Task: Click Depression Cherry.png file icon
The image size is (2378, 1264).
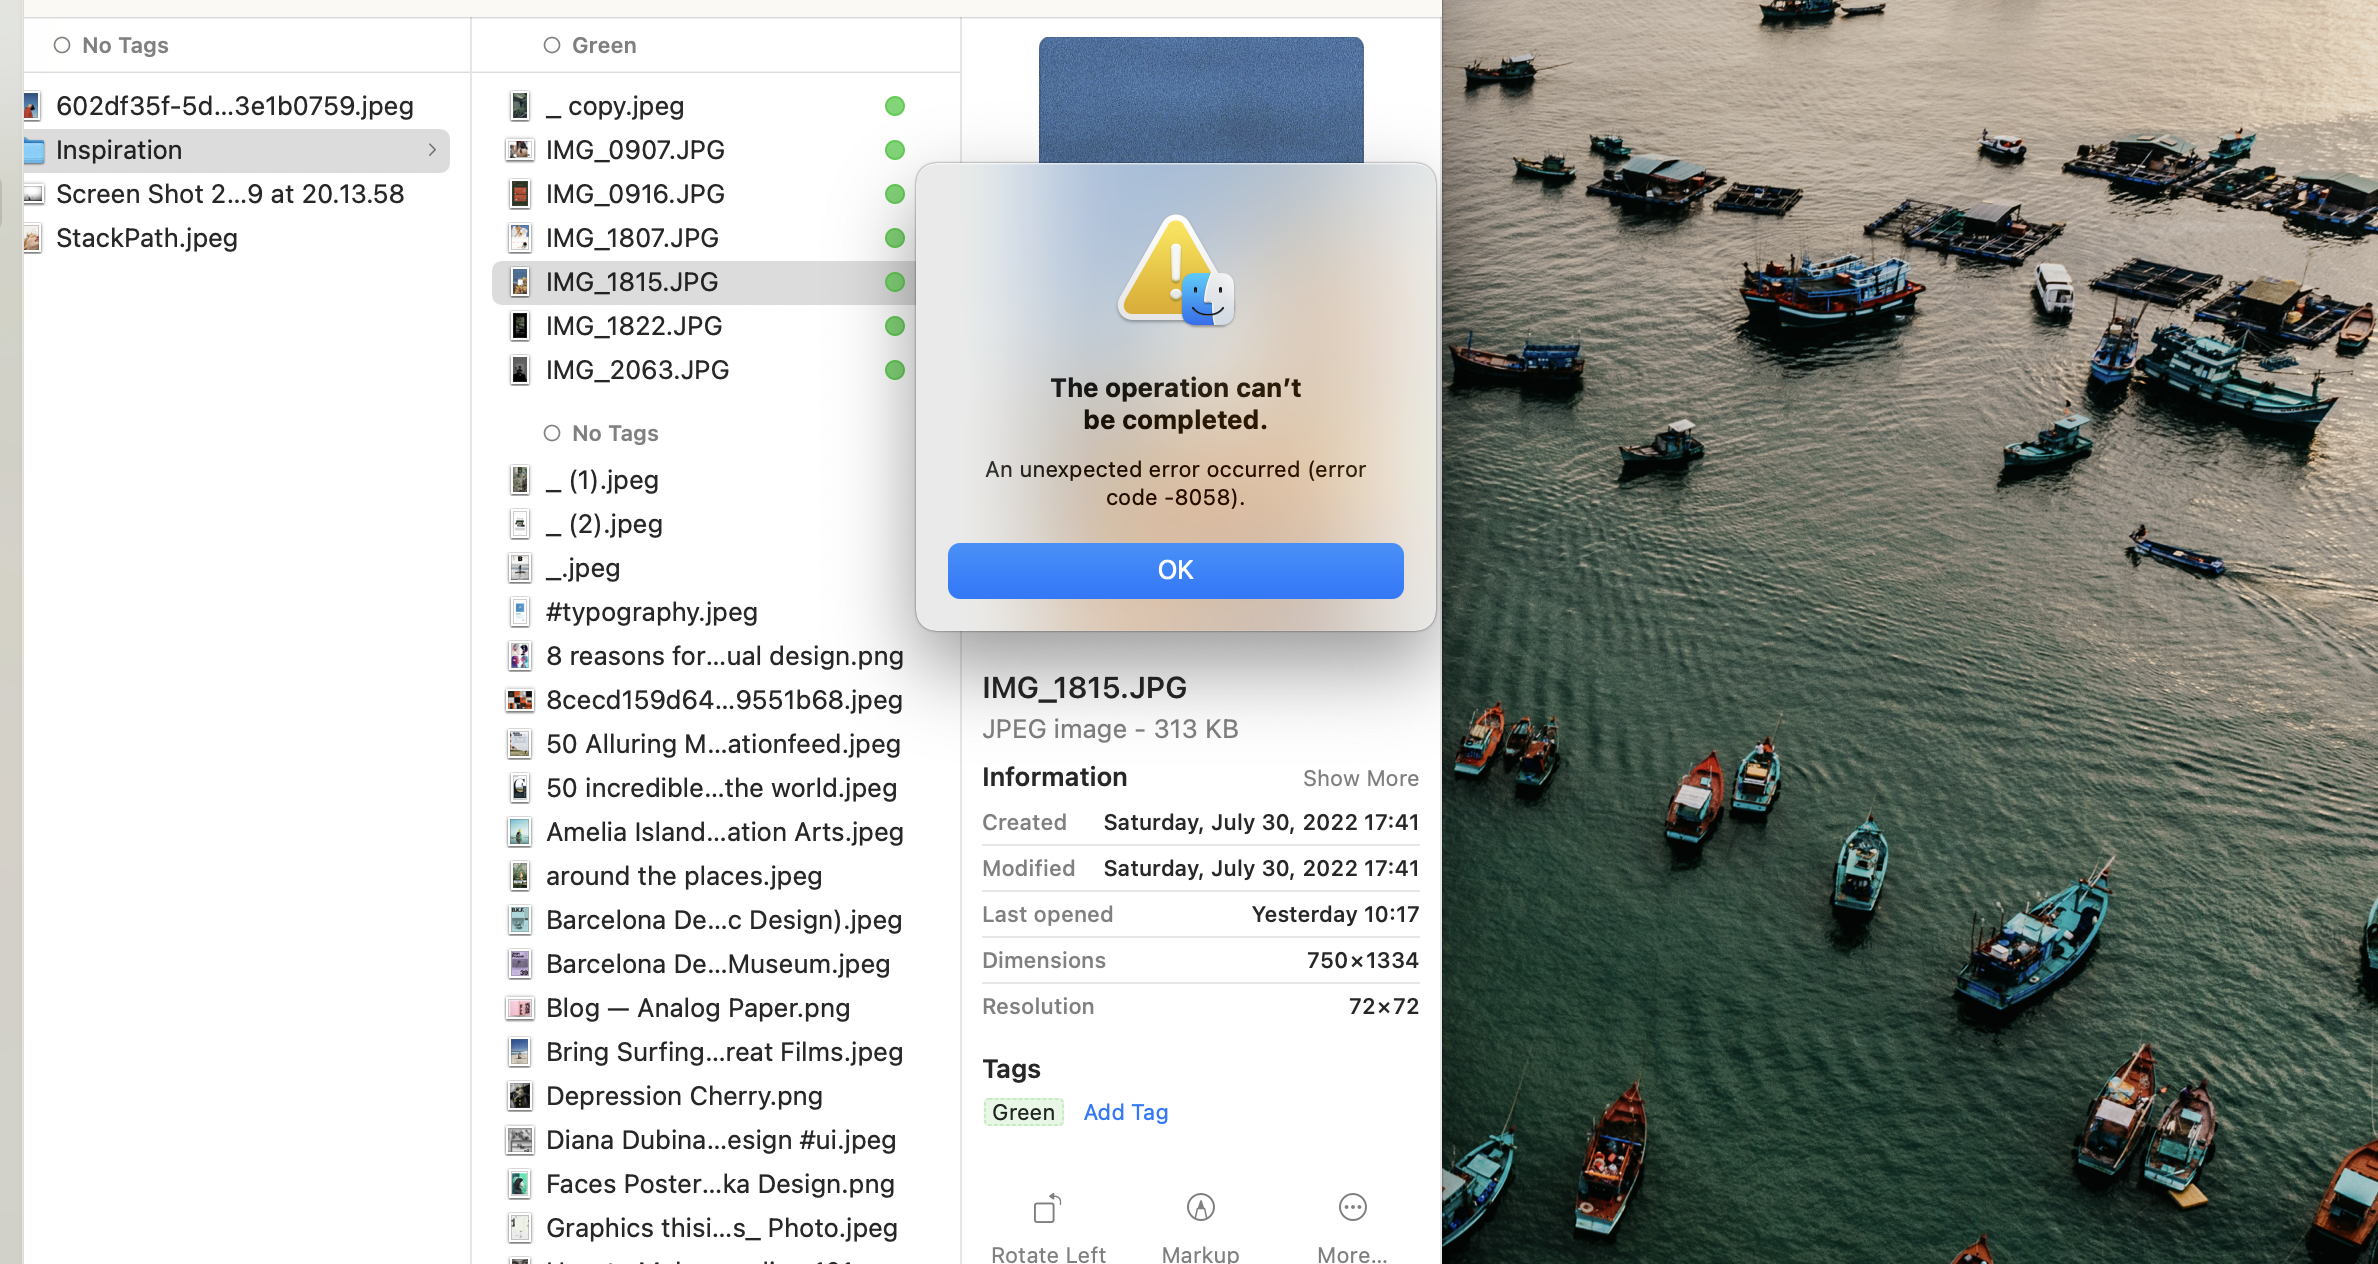Action: [x=519, y=1096]
